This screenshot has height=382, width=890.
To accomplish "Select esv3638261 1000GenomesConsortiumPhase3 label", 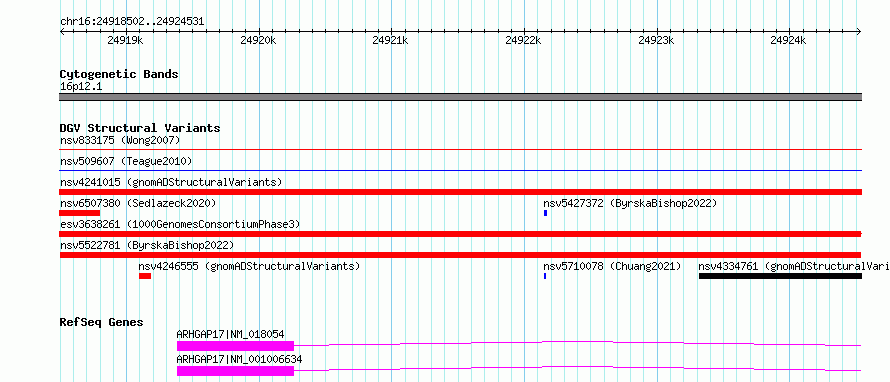I will click(x=180, y=224).
